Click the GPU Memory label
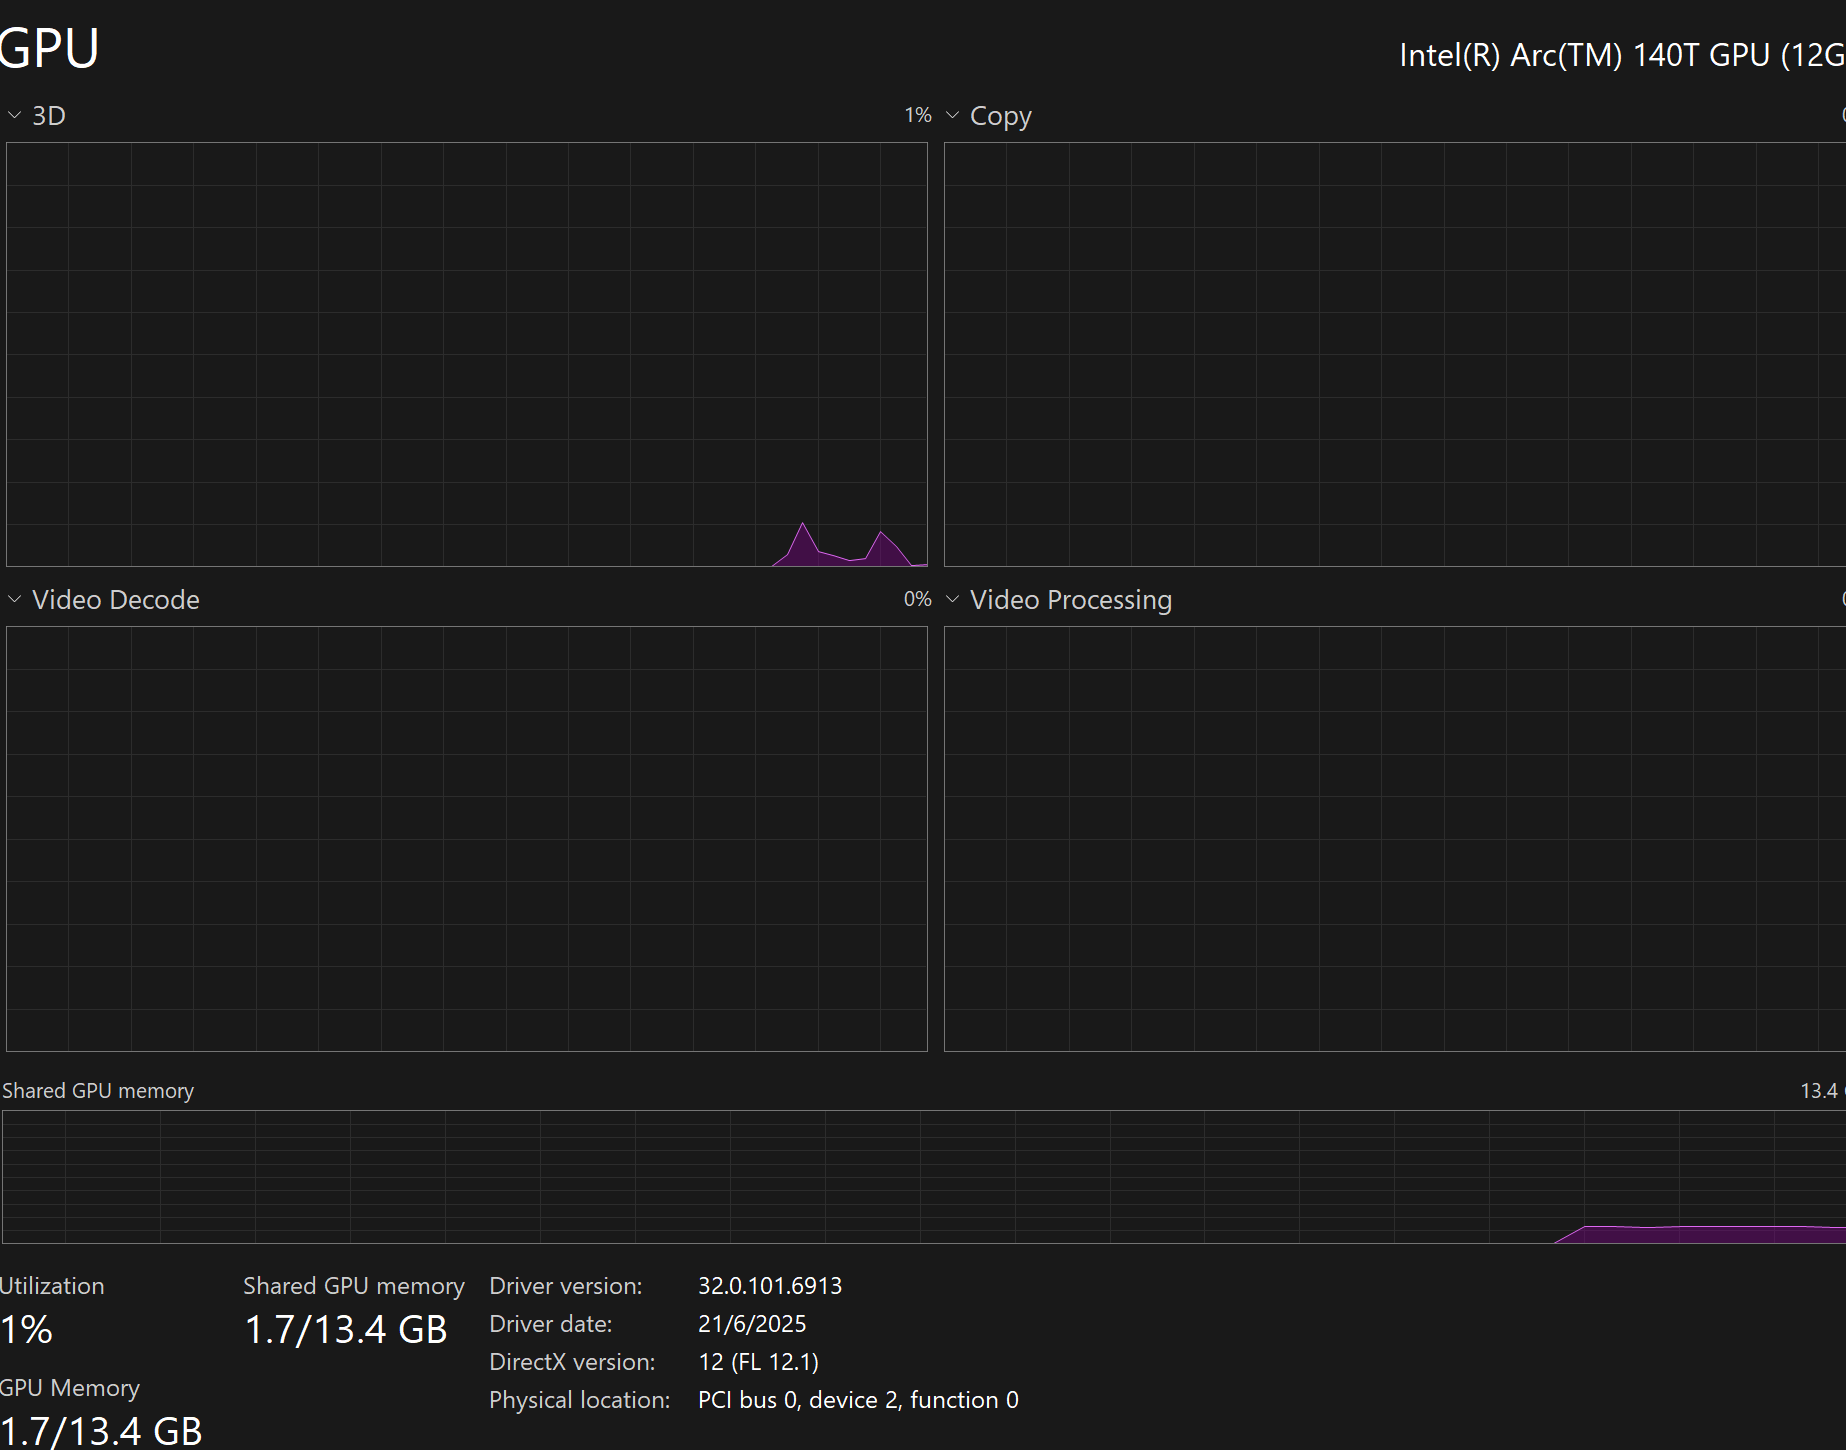Viewport: 1846px width, 1450px height. [x=70, y=1388]
